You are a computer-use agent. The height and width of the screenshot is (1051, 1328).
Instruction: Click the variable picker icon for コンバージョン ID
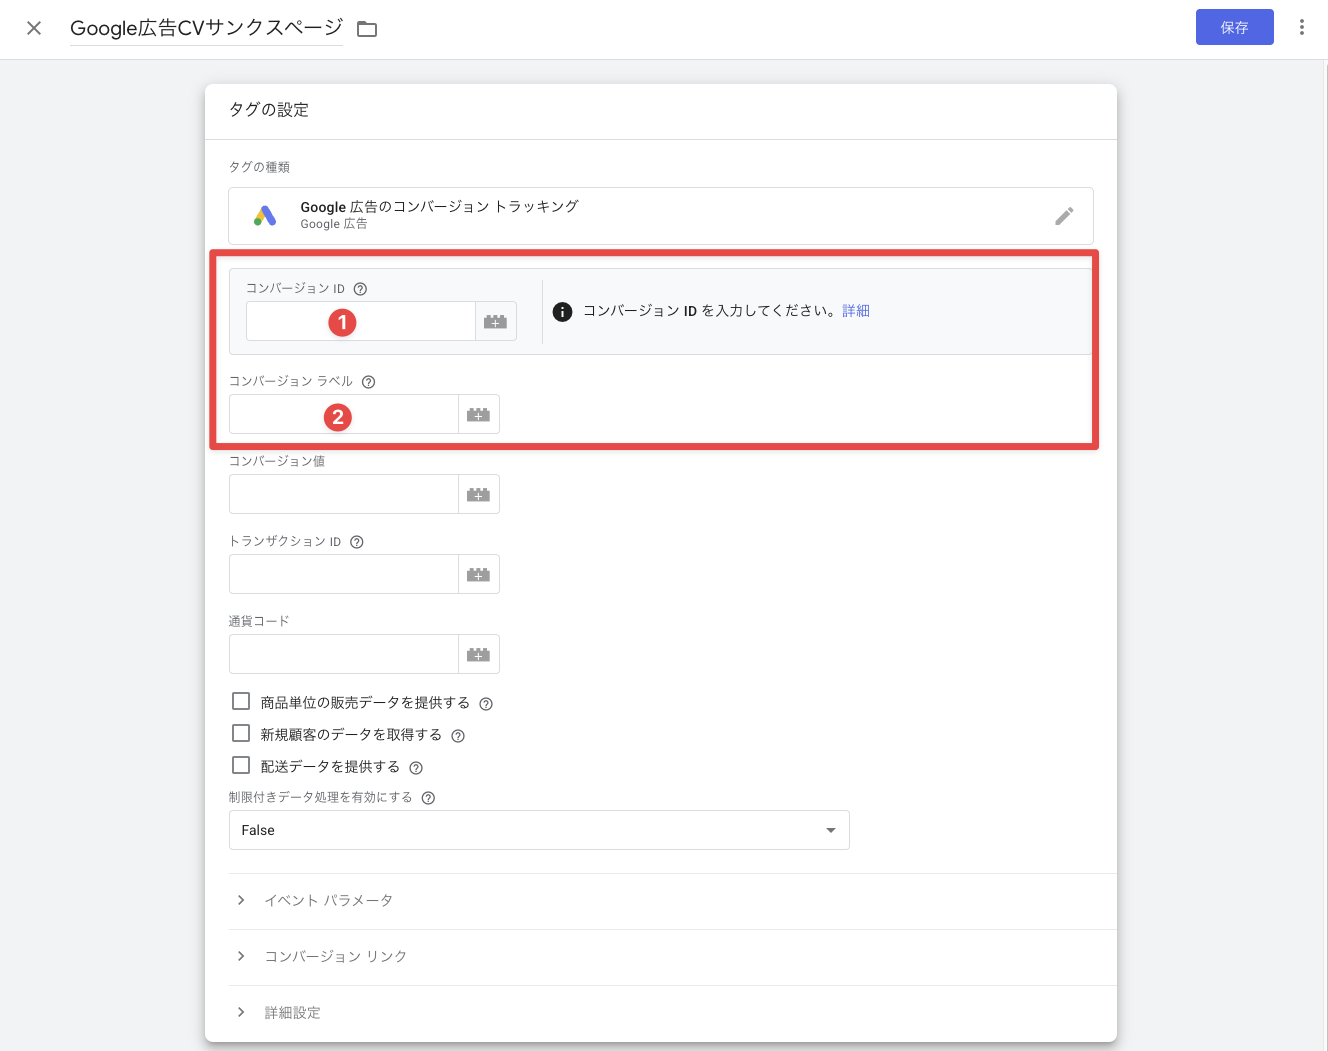point(495,322)
